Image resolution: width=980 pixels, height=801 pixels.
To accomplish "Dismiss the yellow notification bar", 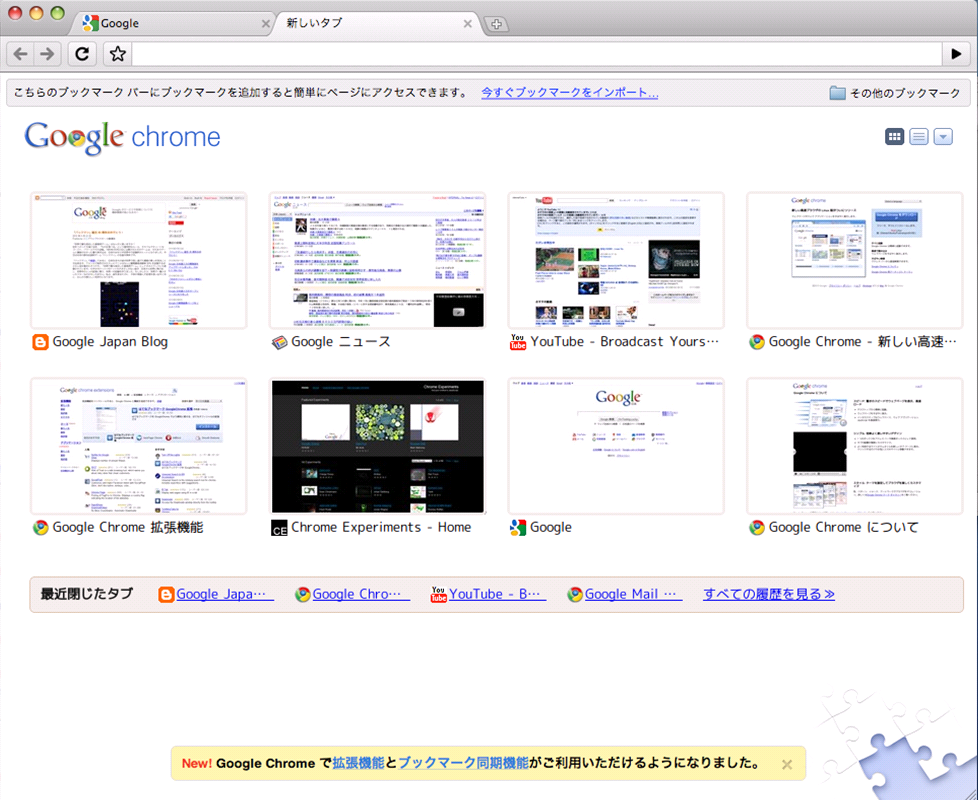I will 786,763.
